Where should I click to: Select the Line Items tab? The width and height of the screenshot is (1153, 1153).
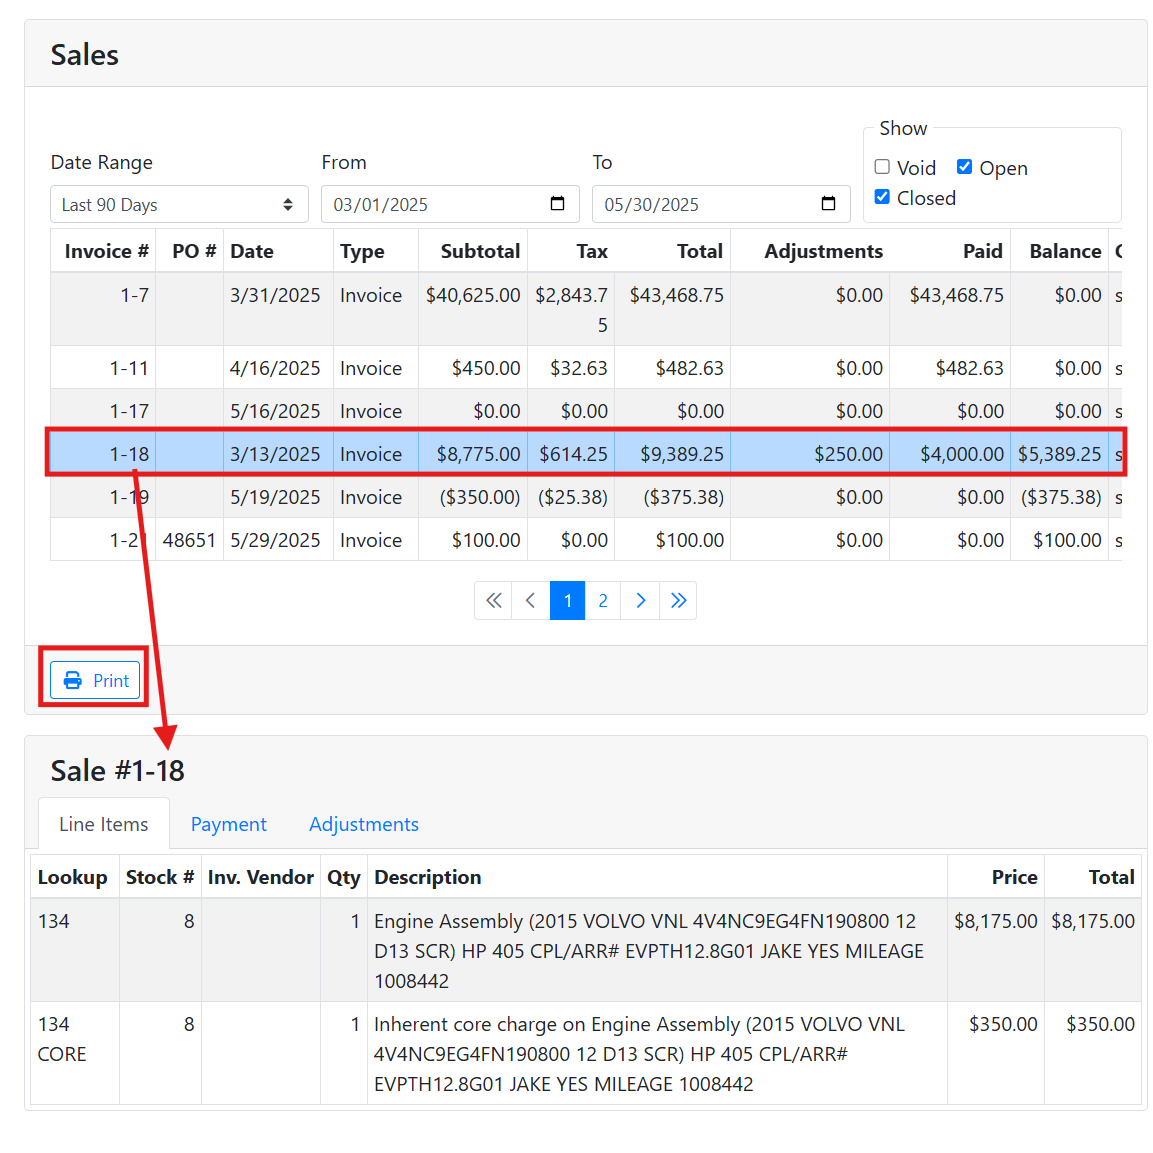click(103, 823)
